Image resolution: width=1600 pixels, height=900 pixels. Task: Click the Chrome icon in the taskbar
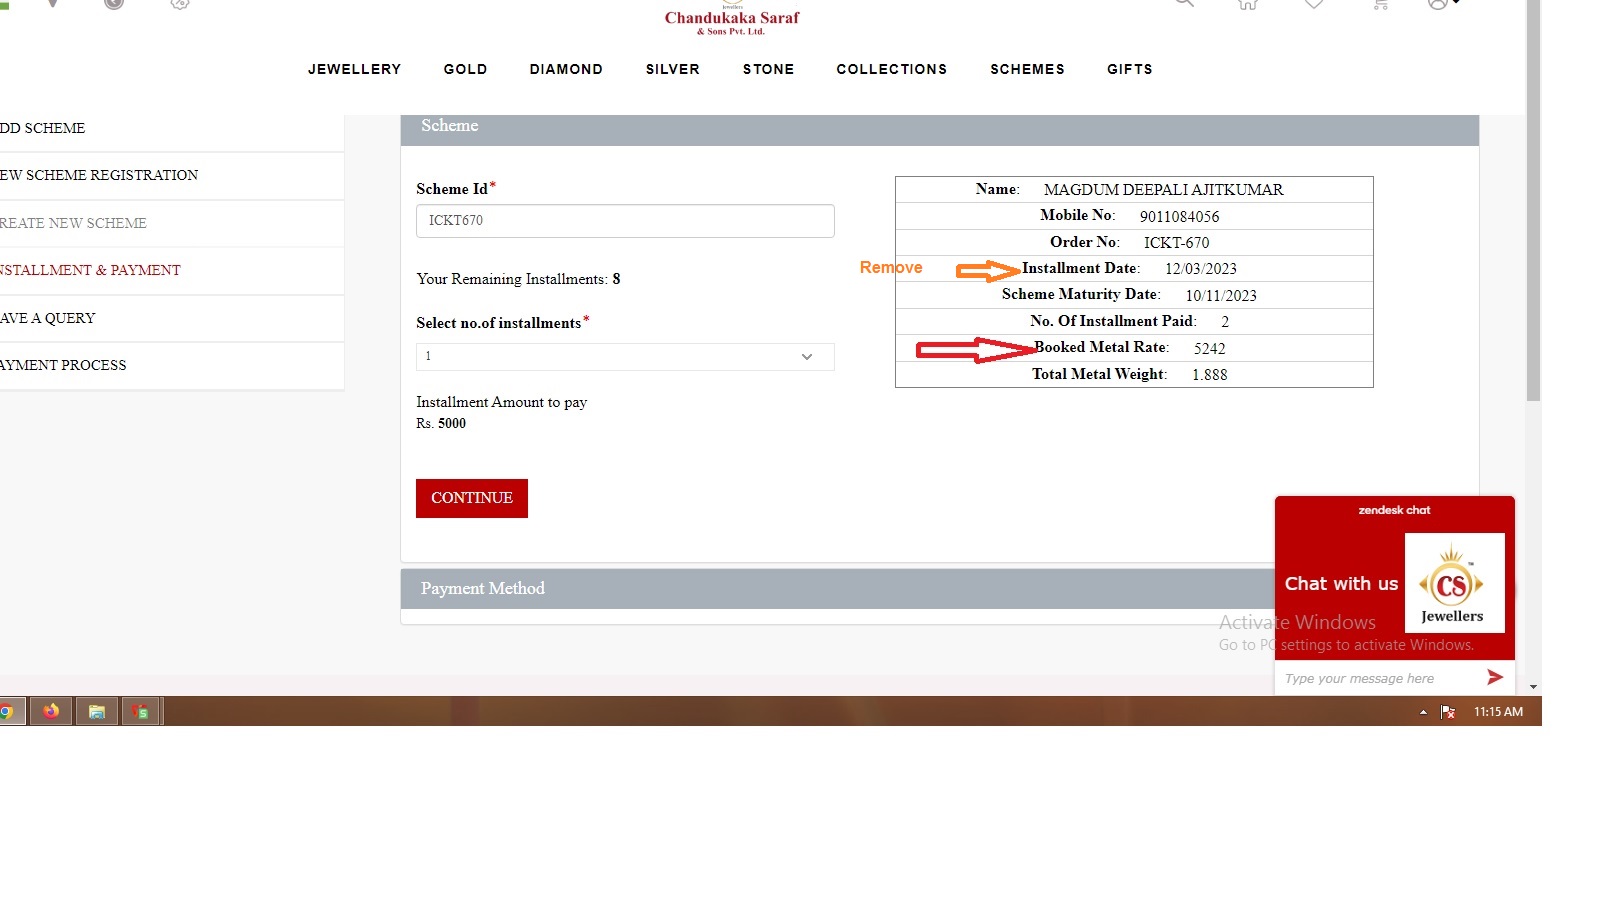[7, 711]
